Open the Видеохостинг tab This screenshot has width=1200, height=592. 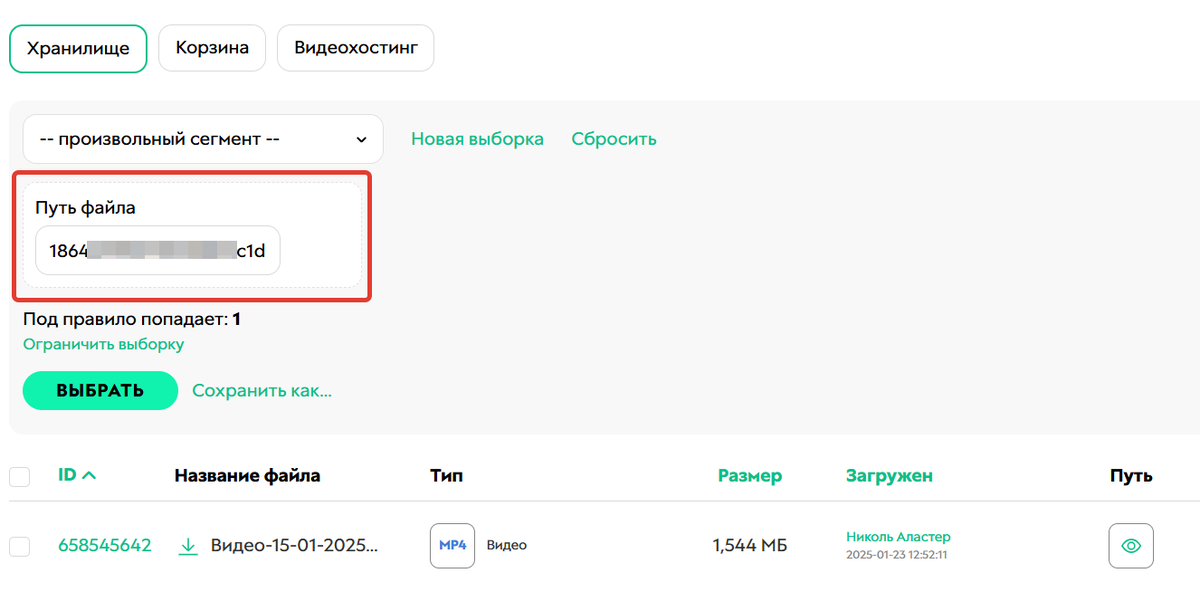click(355, 47)
